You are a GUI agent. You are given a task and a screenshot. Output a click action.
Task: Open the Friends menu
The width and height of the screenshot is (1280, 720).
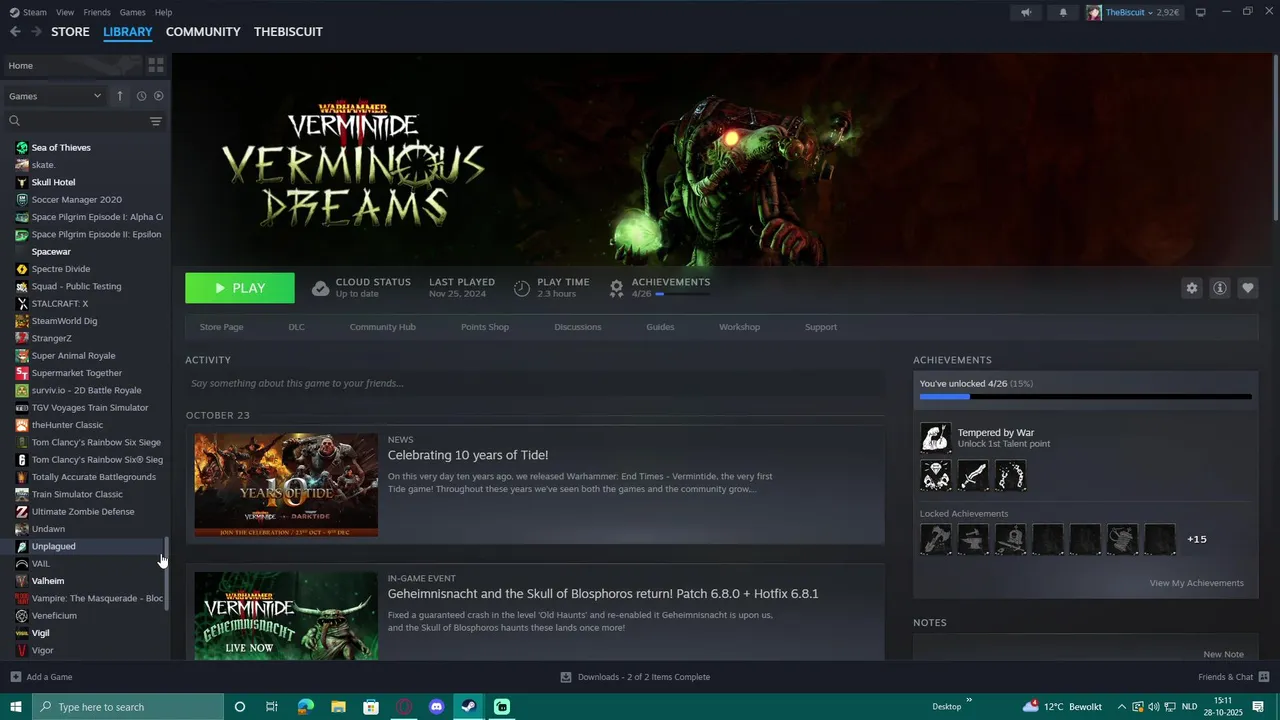click(x=97, y=12)
